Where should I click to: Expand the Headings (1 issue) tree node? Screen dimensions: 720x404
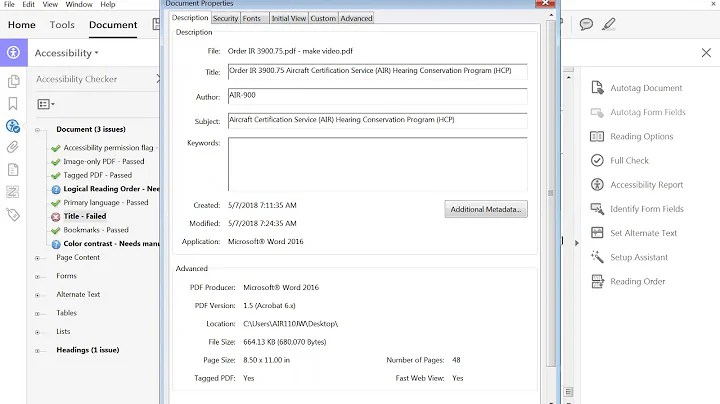[x=38, y=351]
